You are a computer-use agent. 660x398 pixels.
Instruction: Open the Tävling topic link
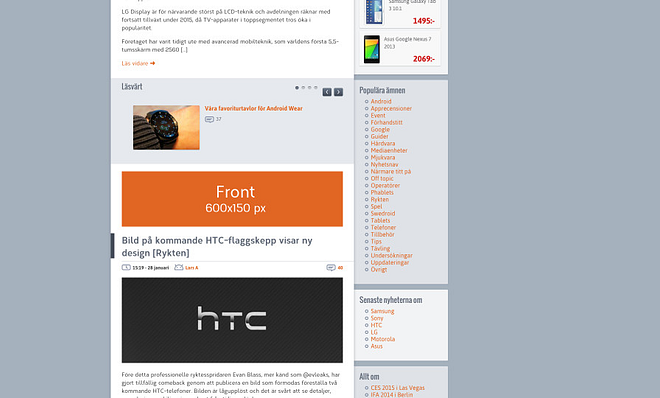pyautogui.click(x=380, y=249)
